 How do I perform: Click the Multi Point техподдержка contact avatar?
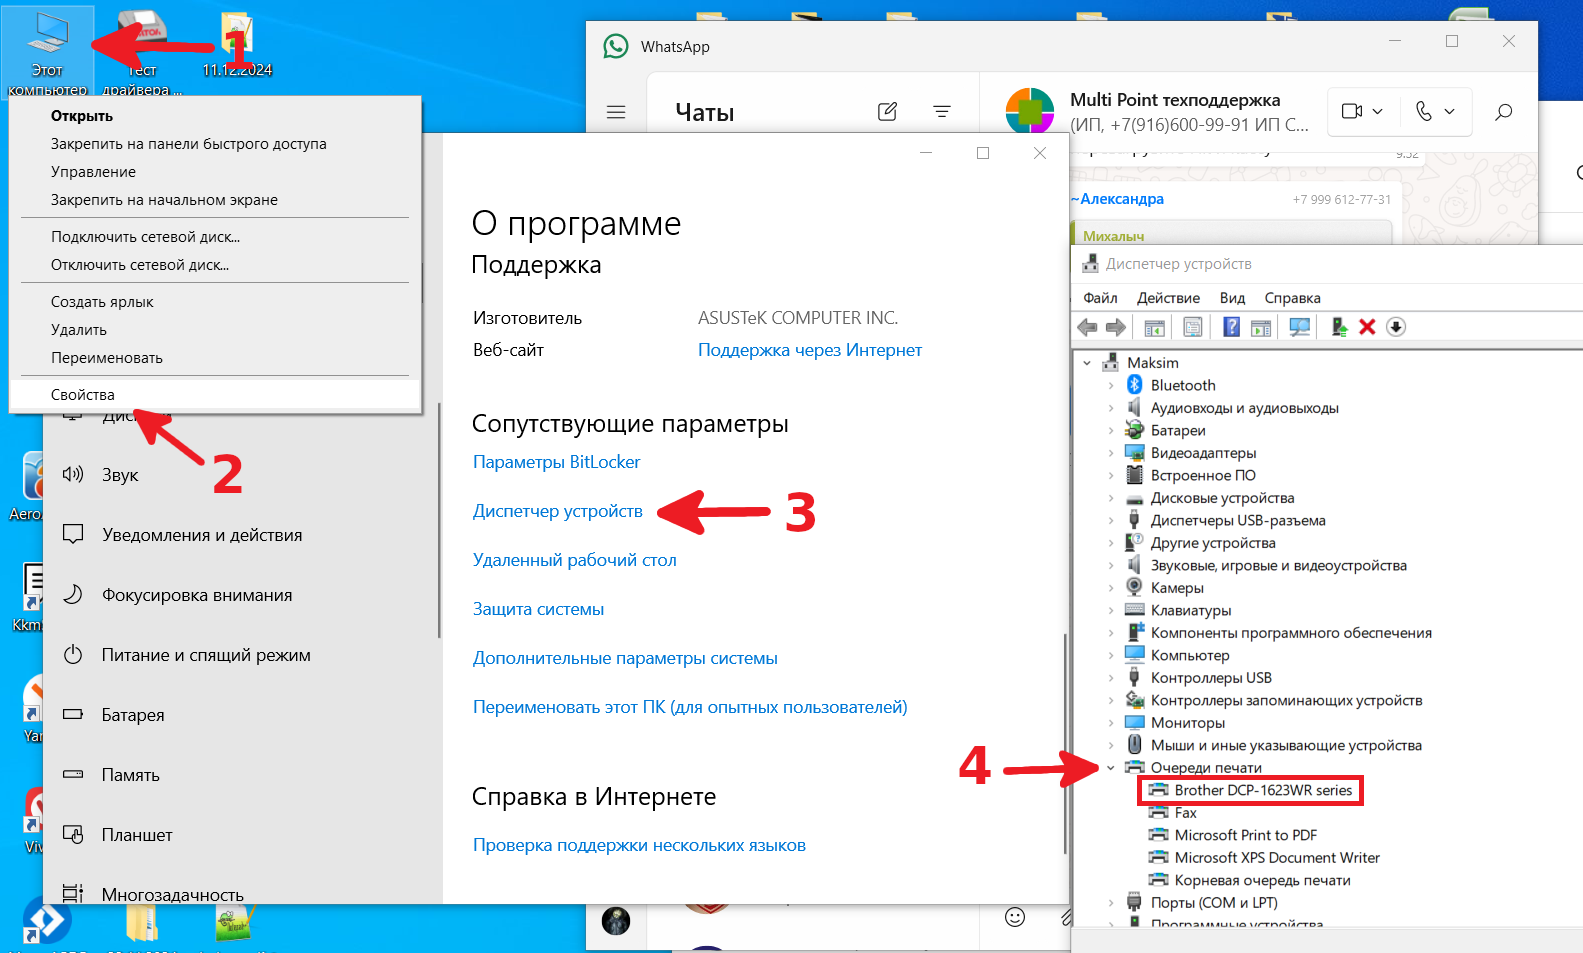pyautogui.click(x=1030, y=111)
